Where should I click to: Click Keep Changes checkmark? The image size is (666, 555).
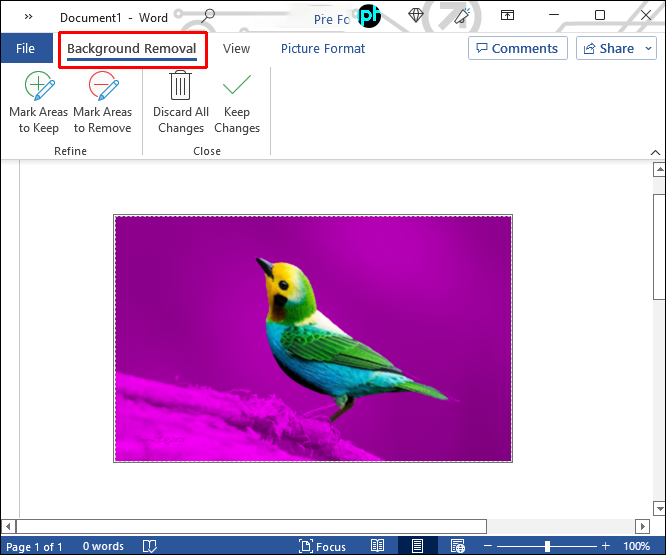(237, 84)
